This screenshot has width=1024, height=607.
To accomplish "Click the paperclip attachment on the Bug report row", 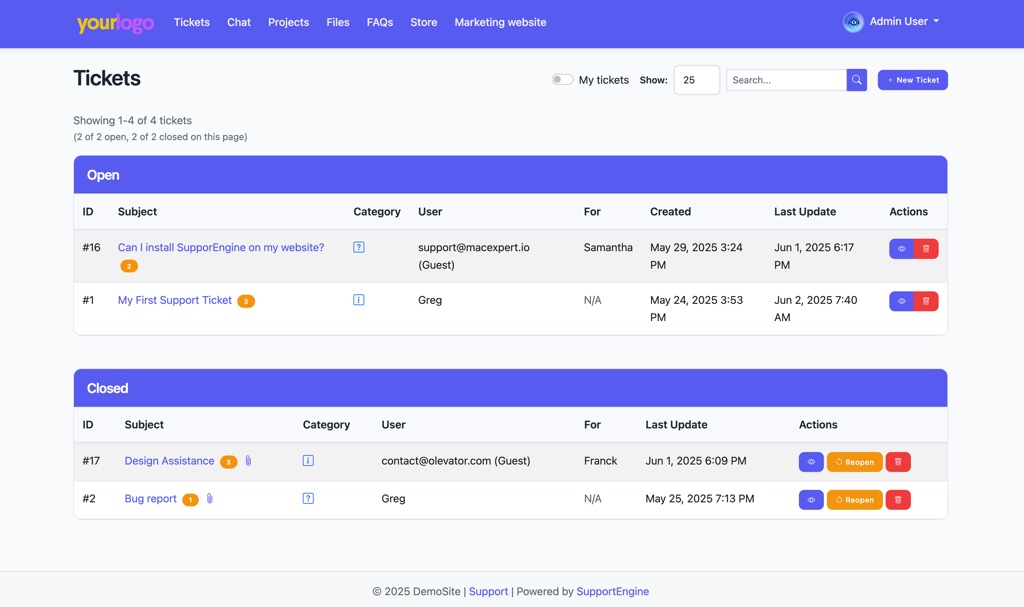I will [209, 498].
